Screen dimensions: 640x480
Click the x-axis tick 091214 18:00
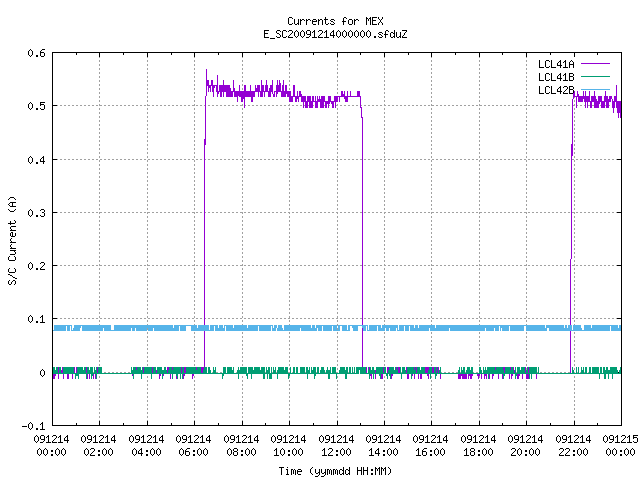point(478,446)
